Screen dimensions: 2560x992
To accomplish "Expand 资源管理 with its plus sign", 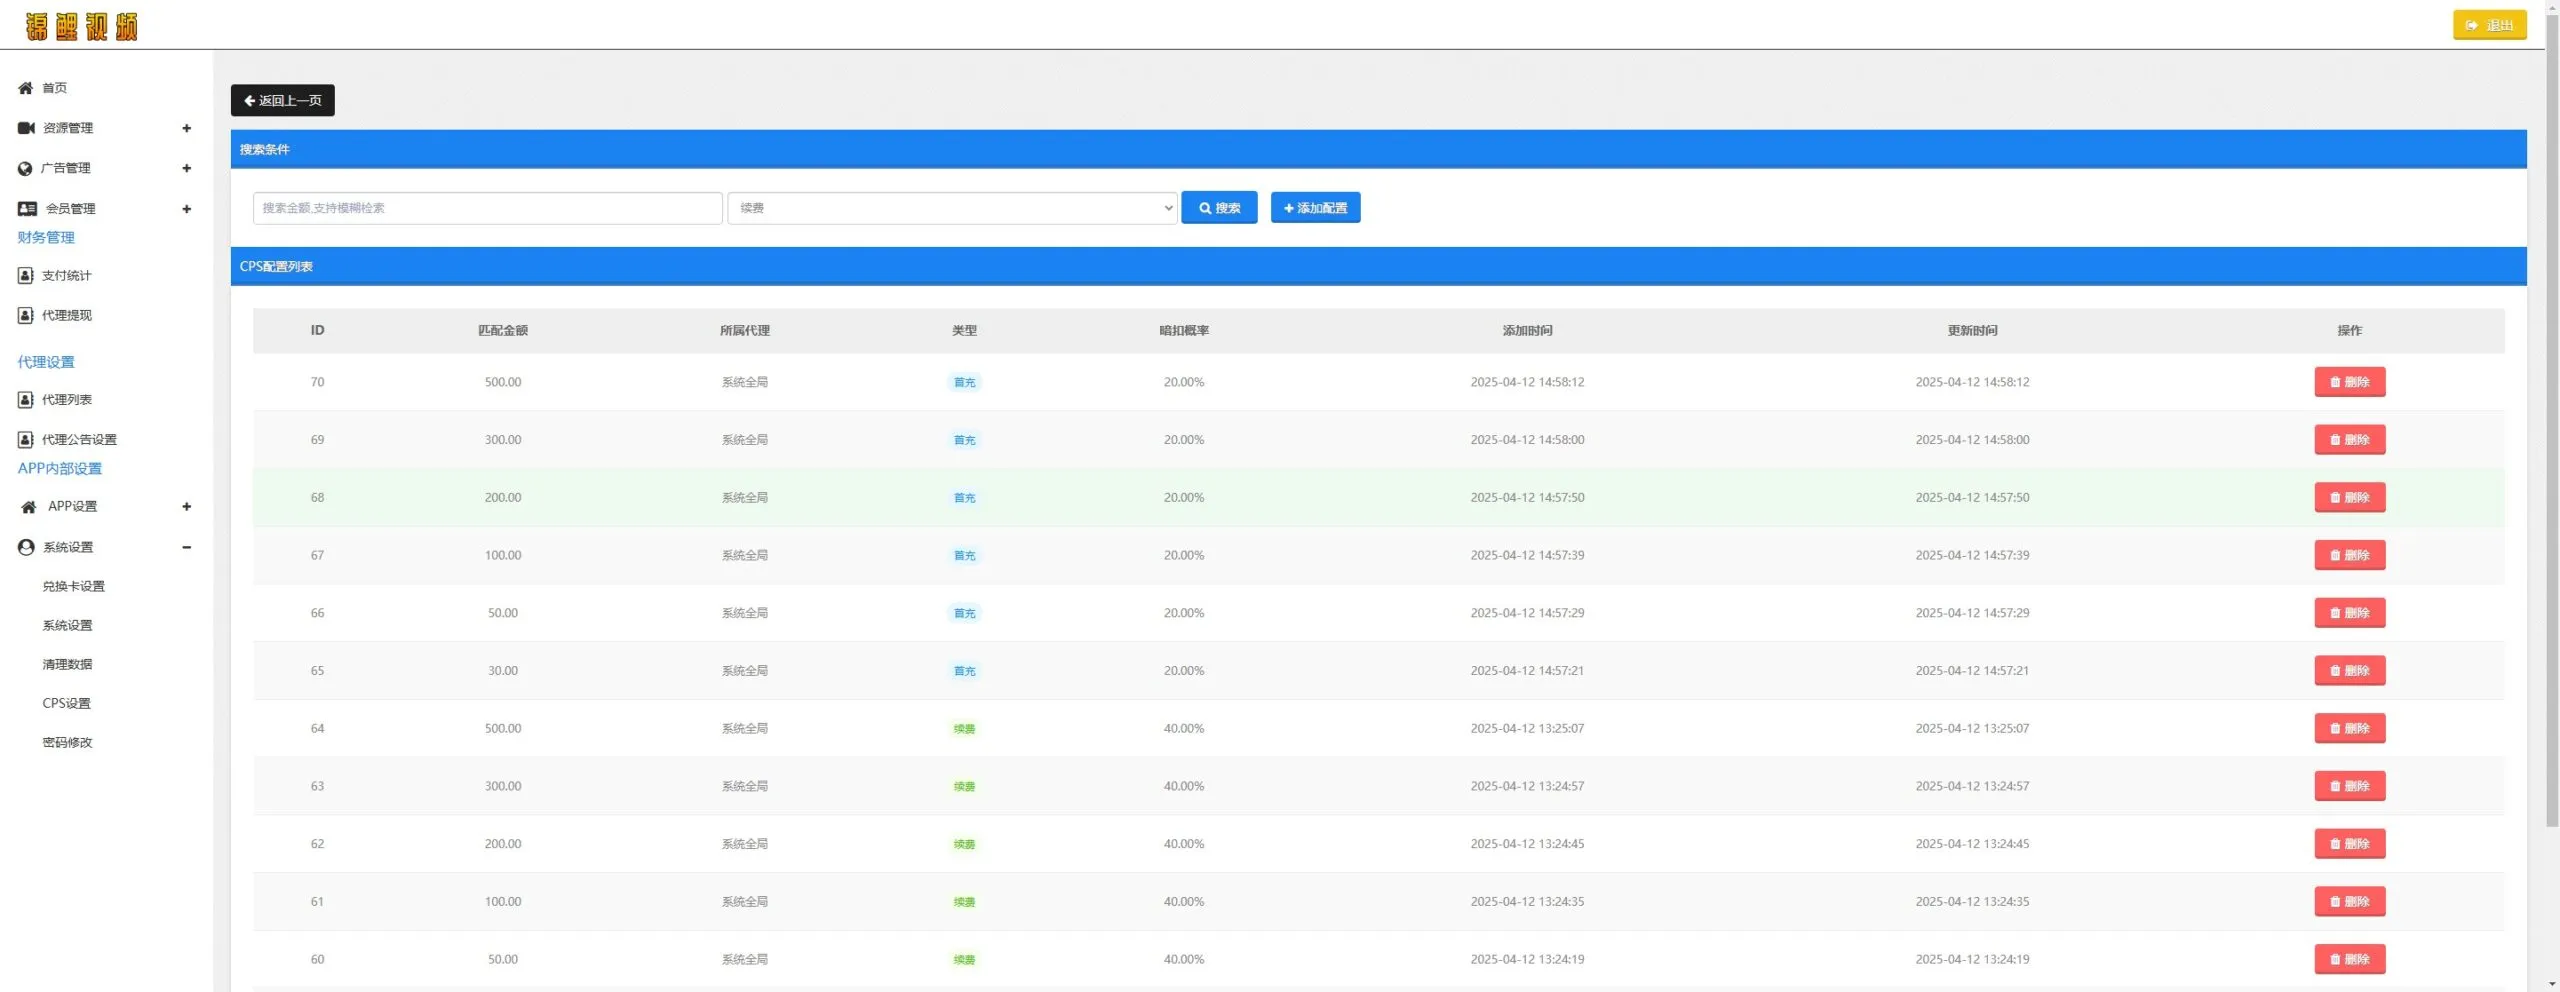I will pyautogui.click(x=186, y=128).
